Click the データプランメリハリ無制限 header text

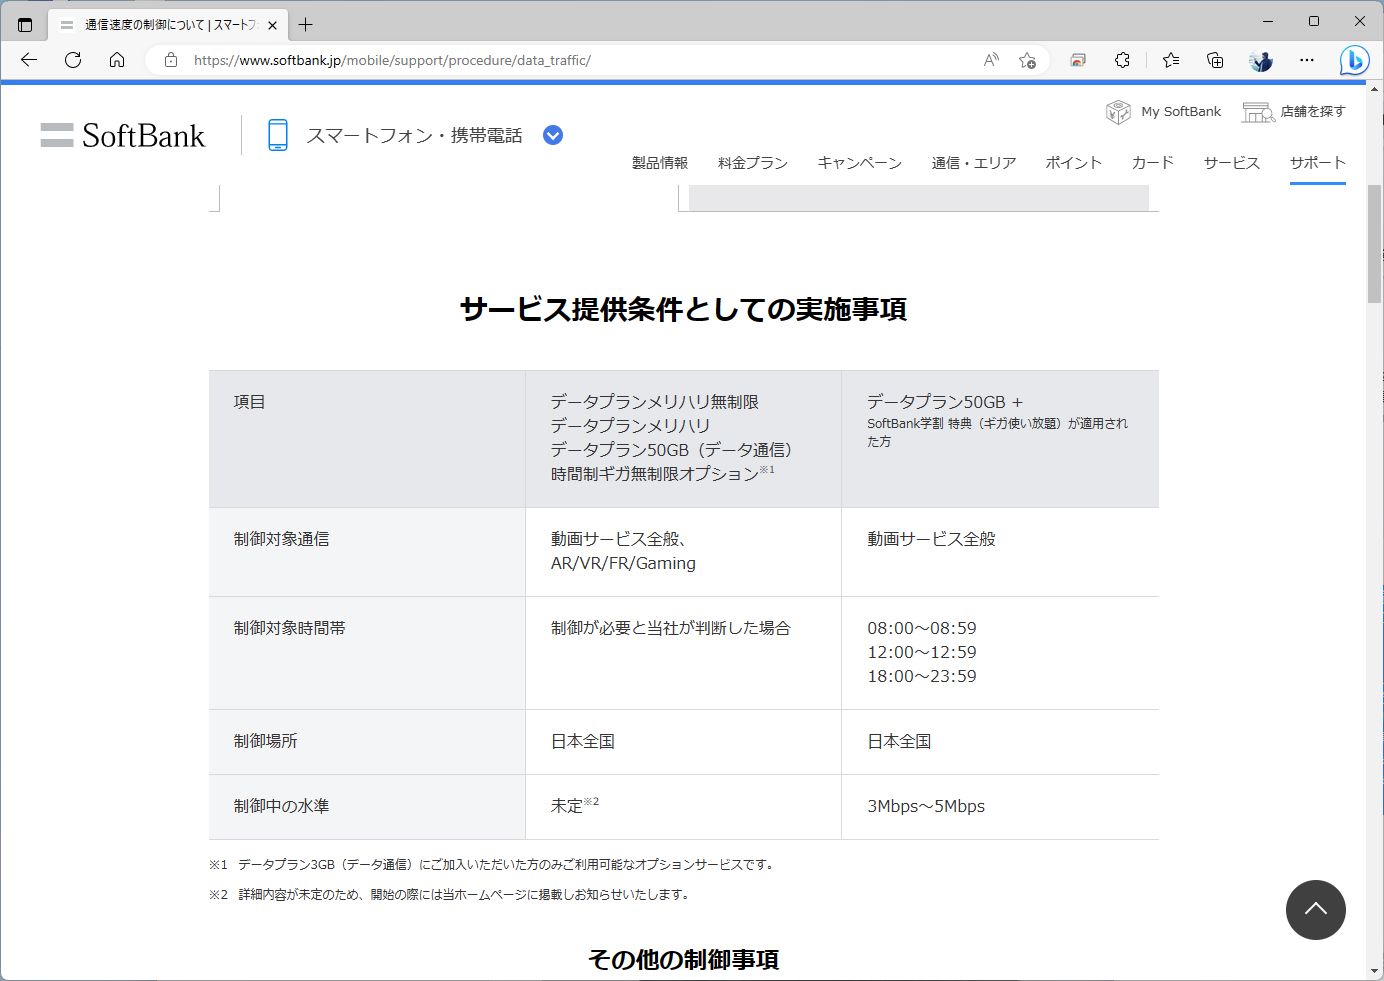(x=655, y=402)
